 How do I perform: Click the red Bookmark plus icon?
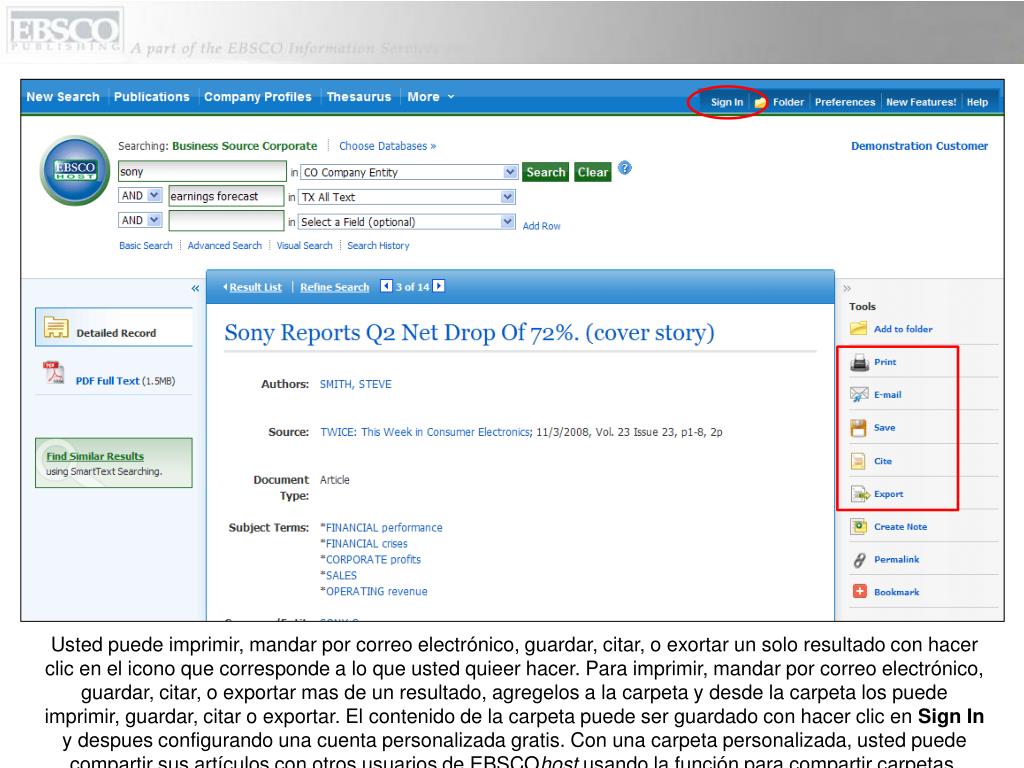pyautogui.click(x=859, y=592)
